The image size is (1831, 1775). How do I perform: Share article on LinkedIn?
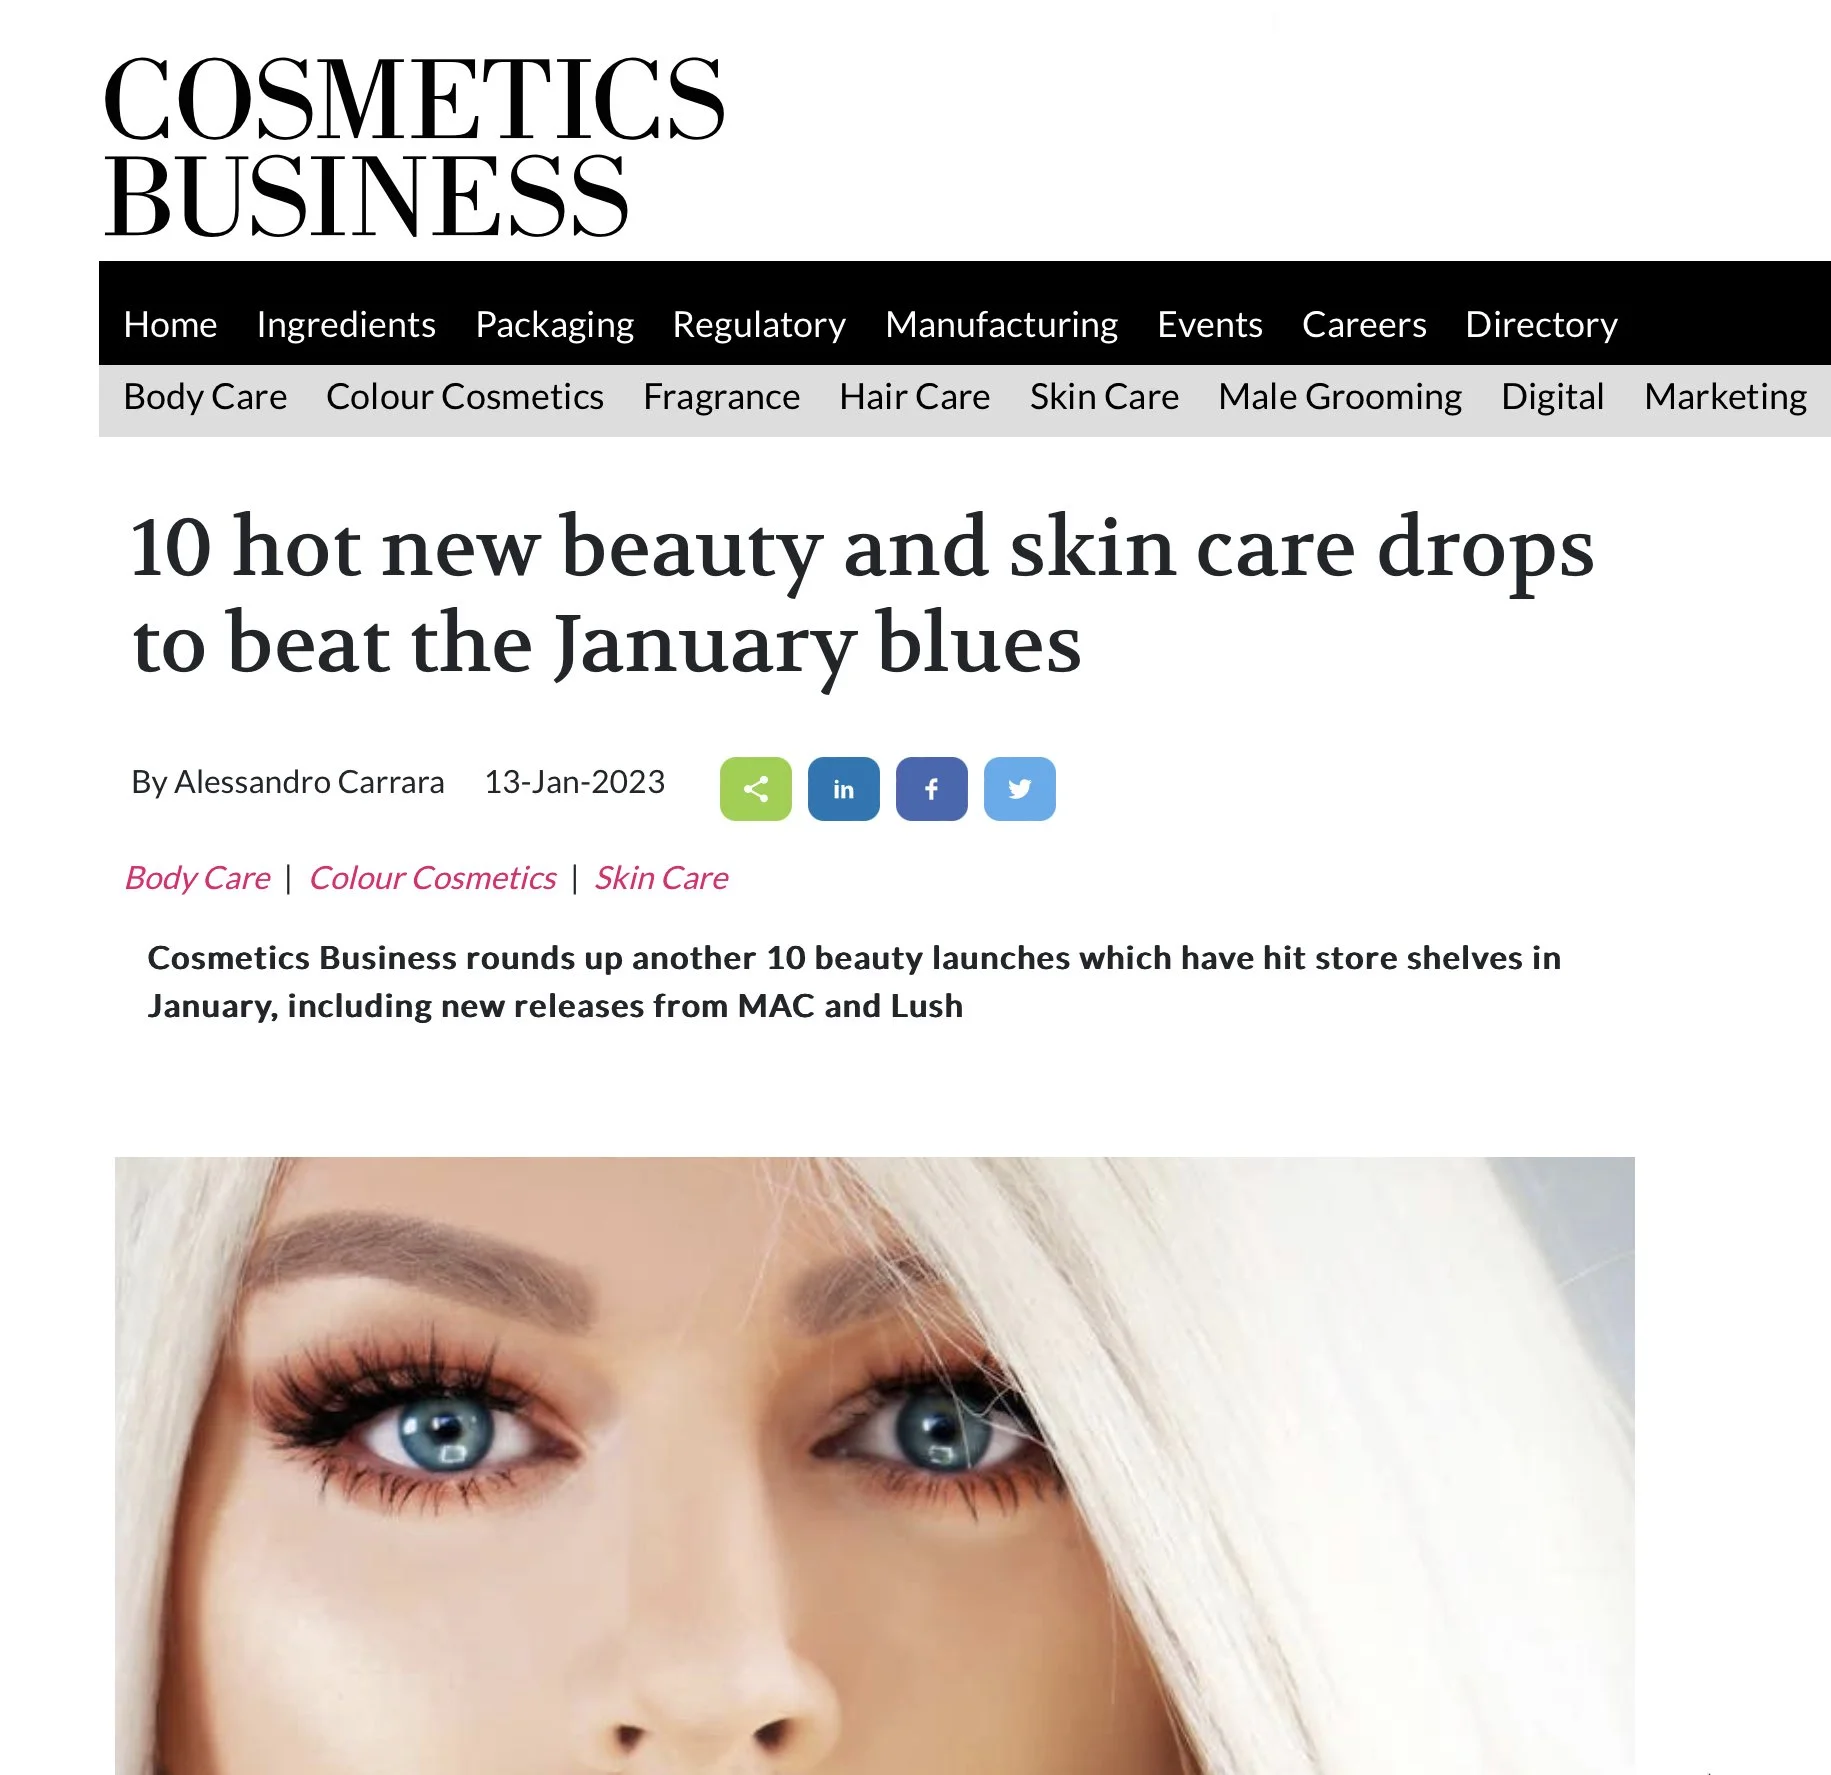coord(843,789)
